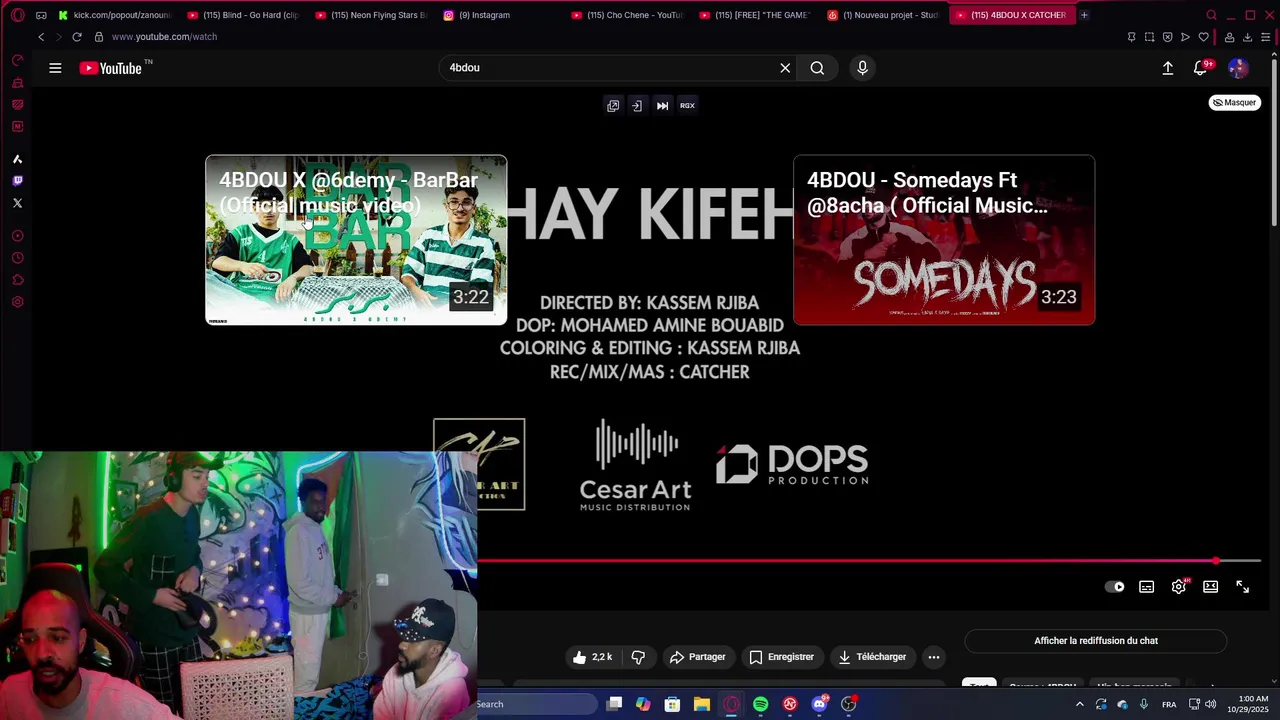Click the taskbar volume icon
1280x720 pixels.
[1211, 704]
